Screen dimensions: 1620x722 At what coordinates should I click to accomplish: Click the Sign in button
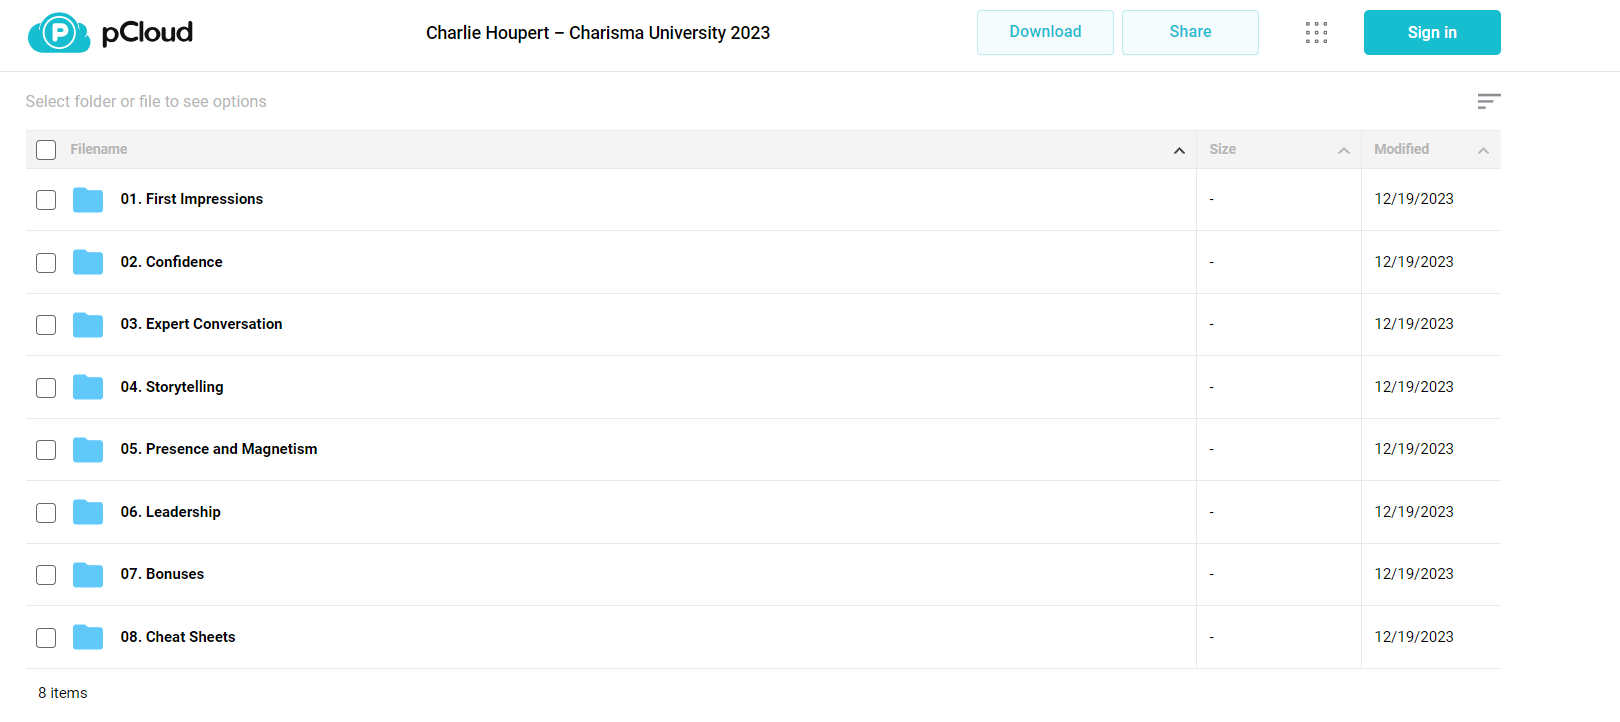point(1432,32)
